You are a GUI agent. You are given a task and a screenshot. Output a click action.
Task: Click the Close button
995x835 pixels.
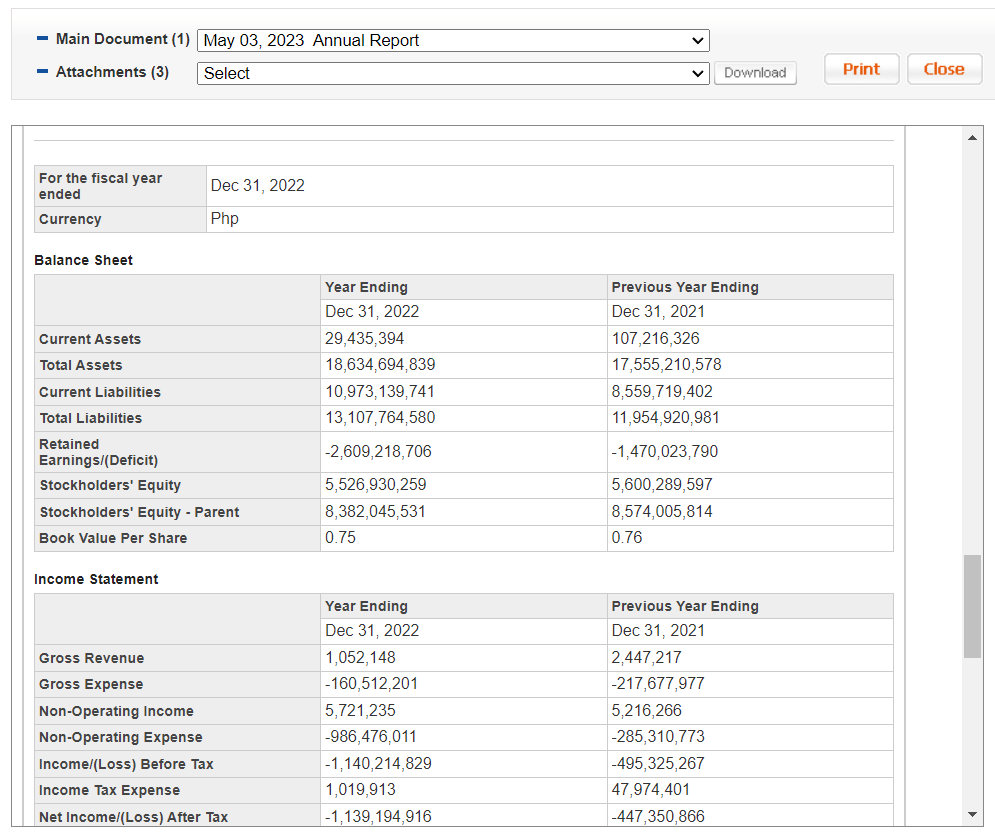pos(944,69)
